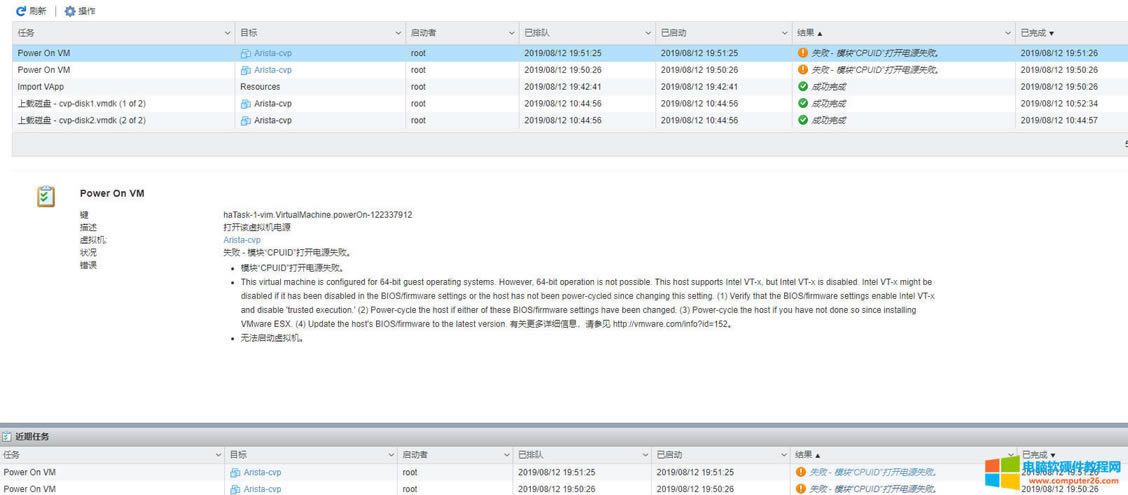Click the orange warning icon in first task row
This screenshot has height=495, width=1128.
802,53
